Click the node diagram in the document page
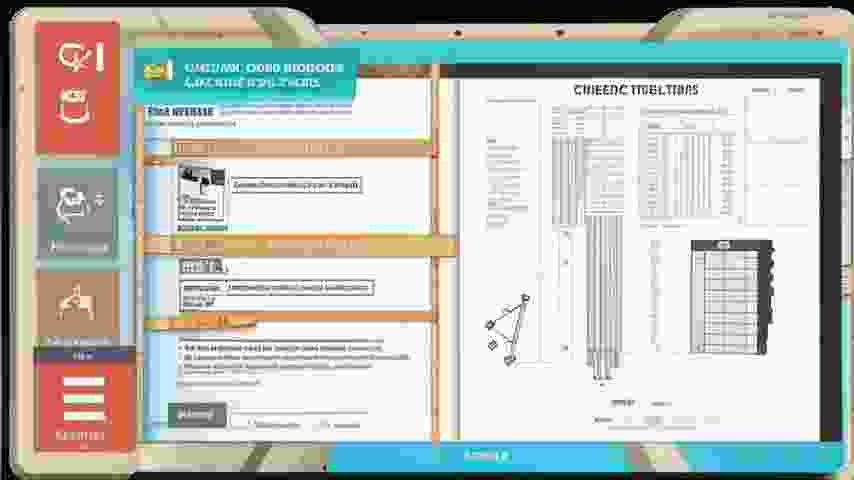 coord(509,326)
